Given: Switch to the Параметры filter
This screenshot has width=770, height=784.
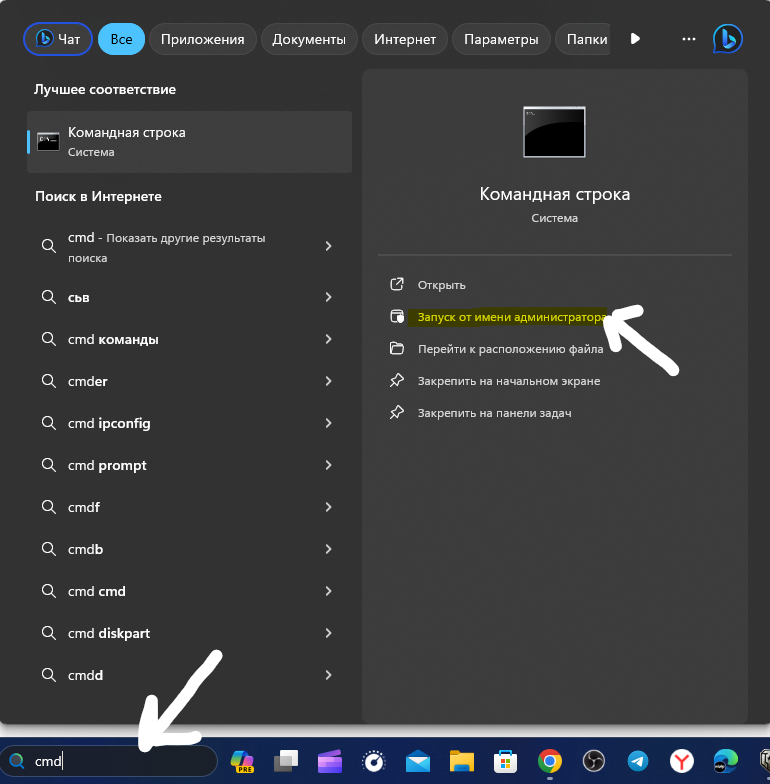Looking at the screenshot, I should point(501,39).
